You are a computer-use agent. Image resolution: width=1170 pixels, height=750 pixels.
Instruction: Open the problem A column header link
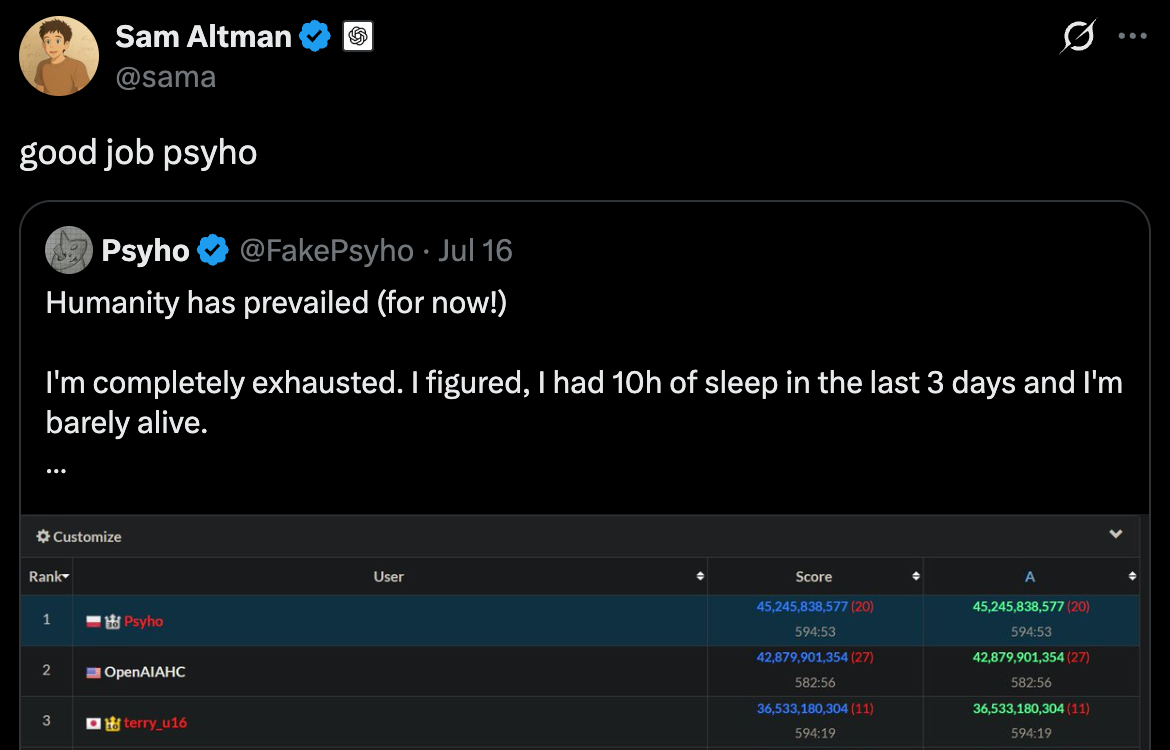click(1030, 577)
